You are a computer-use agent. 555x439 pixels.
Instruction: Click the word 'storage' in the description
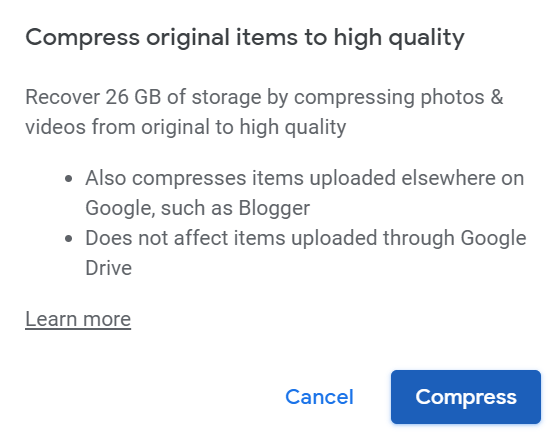click(227, 97)
